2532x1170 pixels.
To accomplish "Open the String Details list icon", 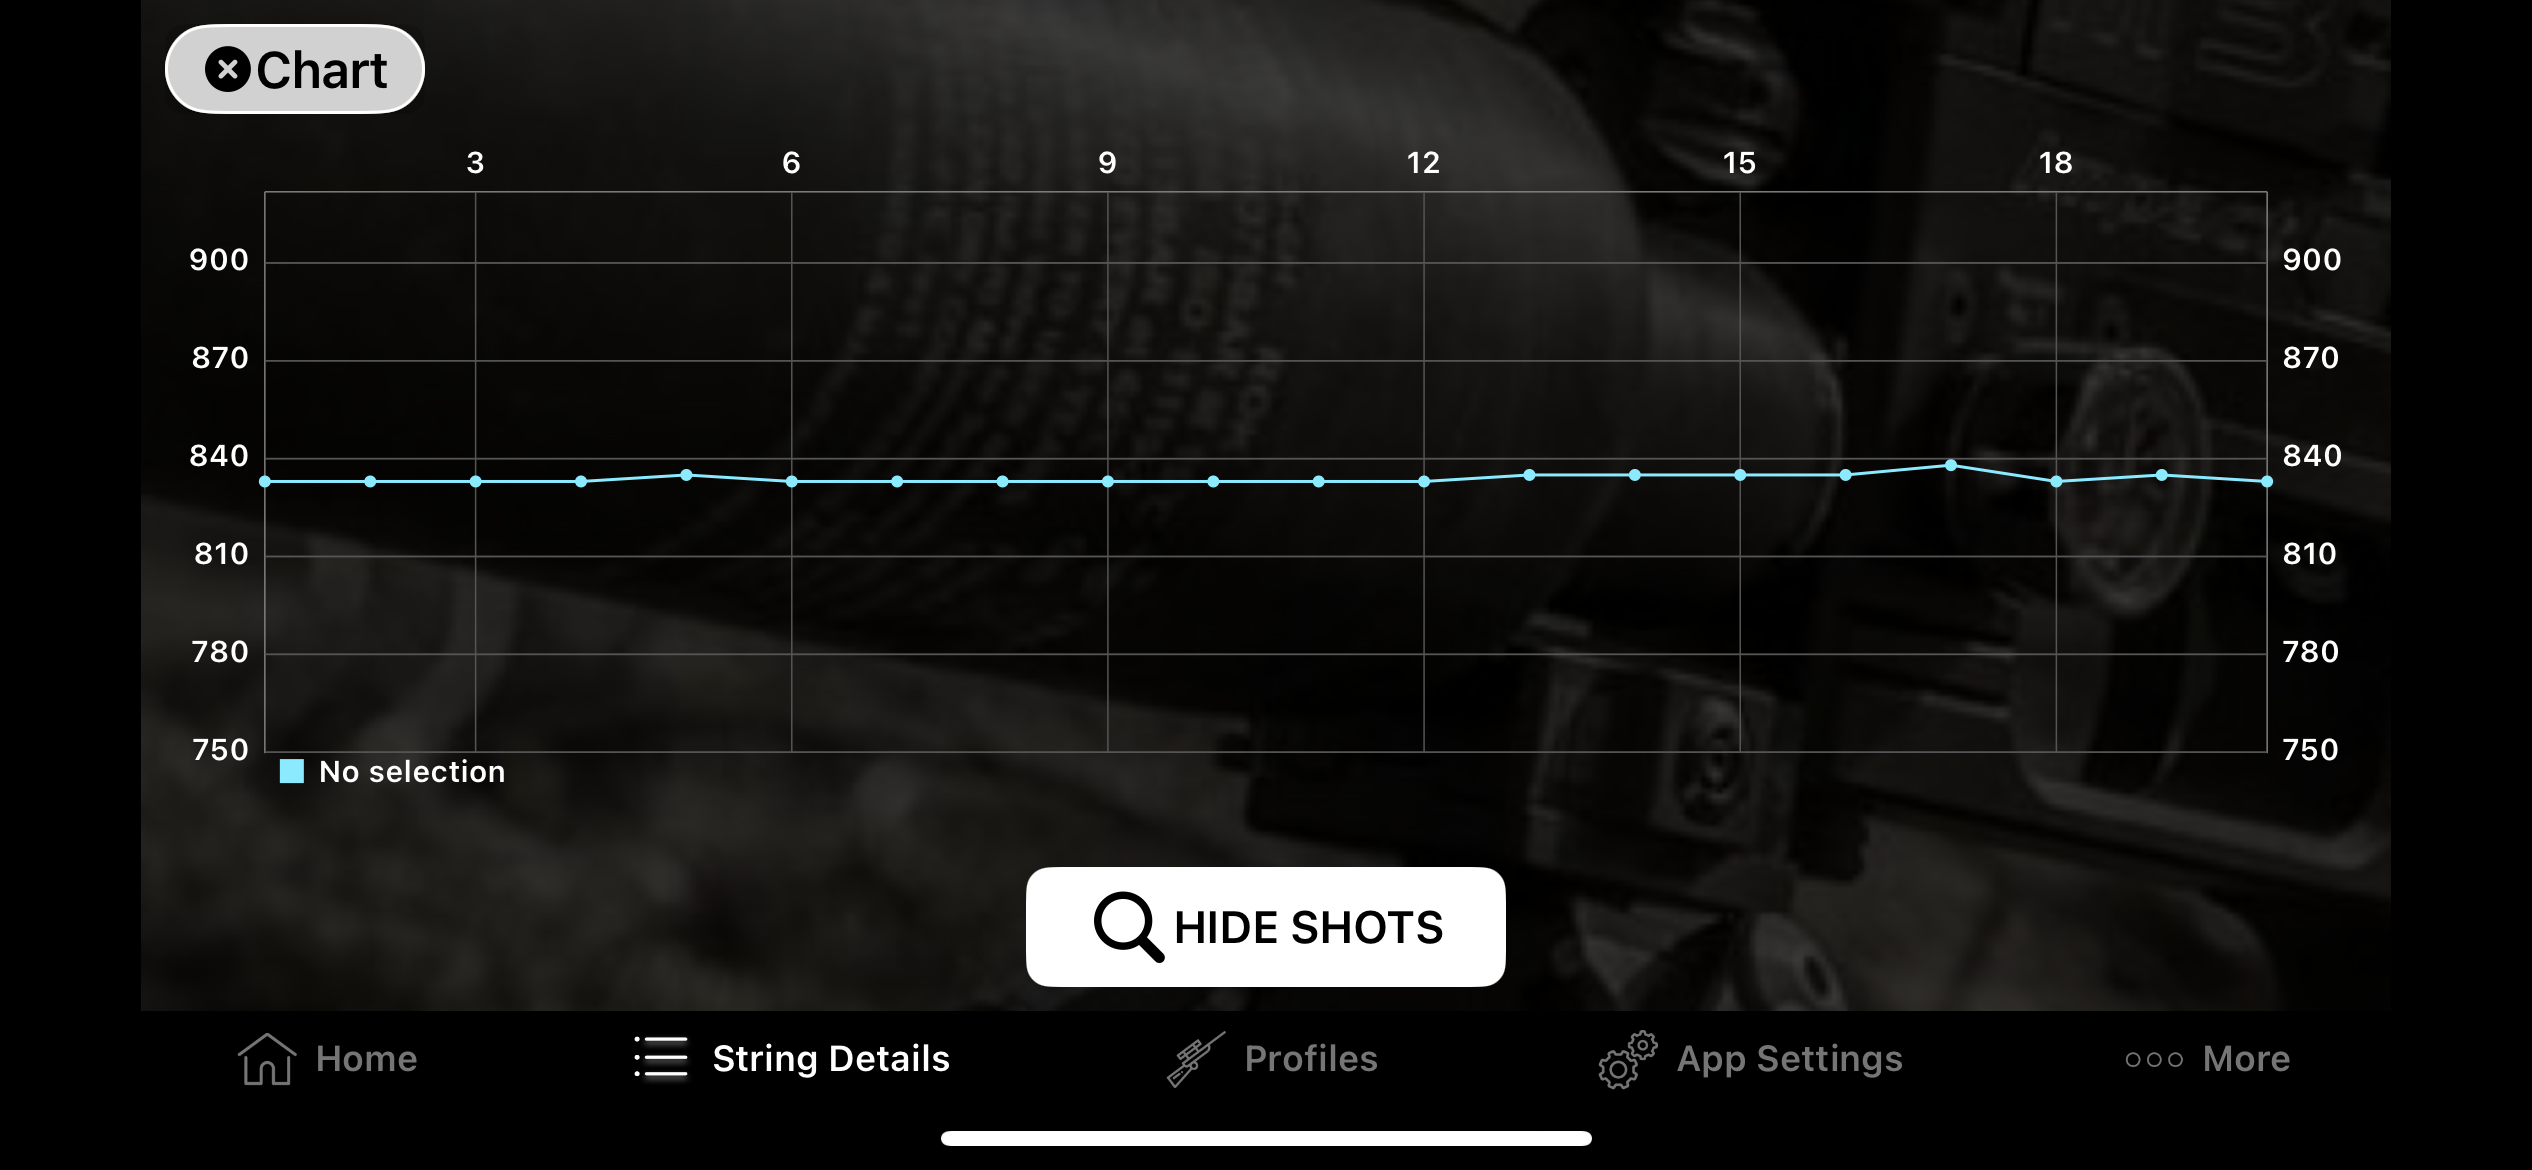I will point(661,1057).
